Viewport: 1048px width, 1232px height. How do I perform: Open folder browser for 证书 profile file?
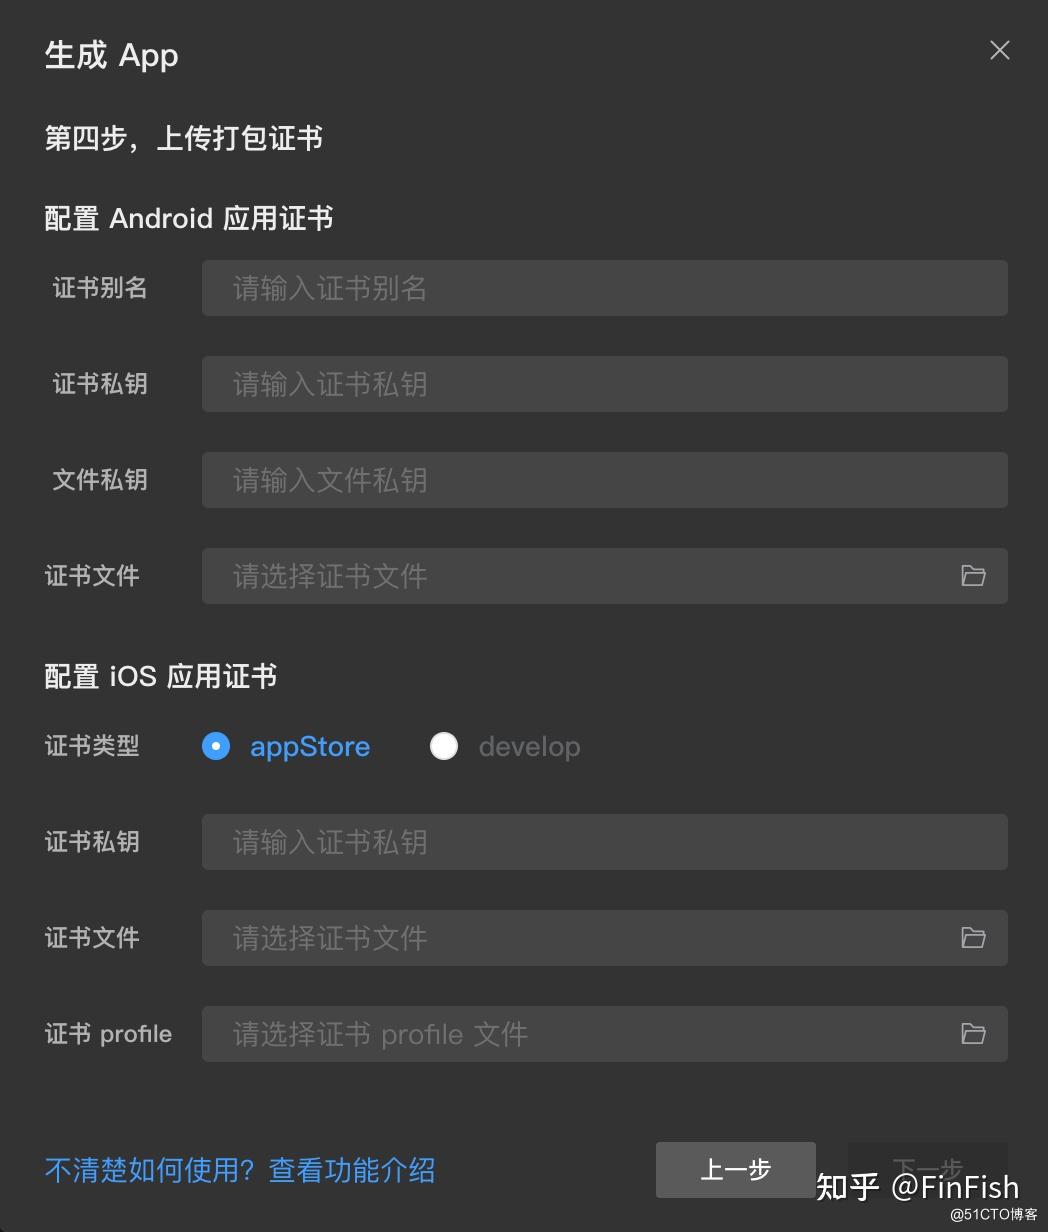973,1033
